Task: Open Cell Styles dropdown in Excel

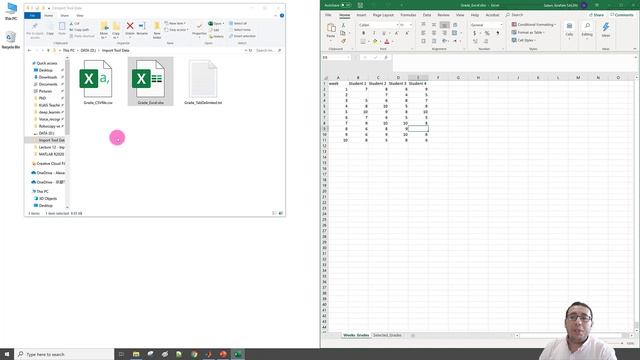Action: [523, 40]
